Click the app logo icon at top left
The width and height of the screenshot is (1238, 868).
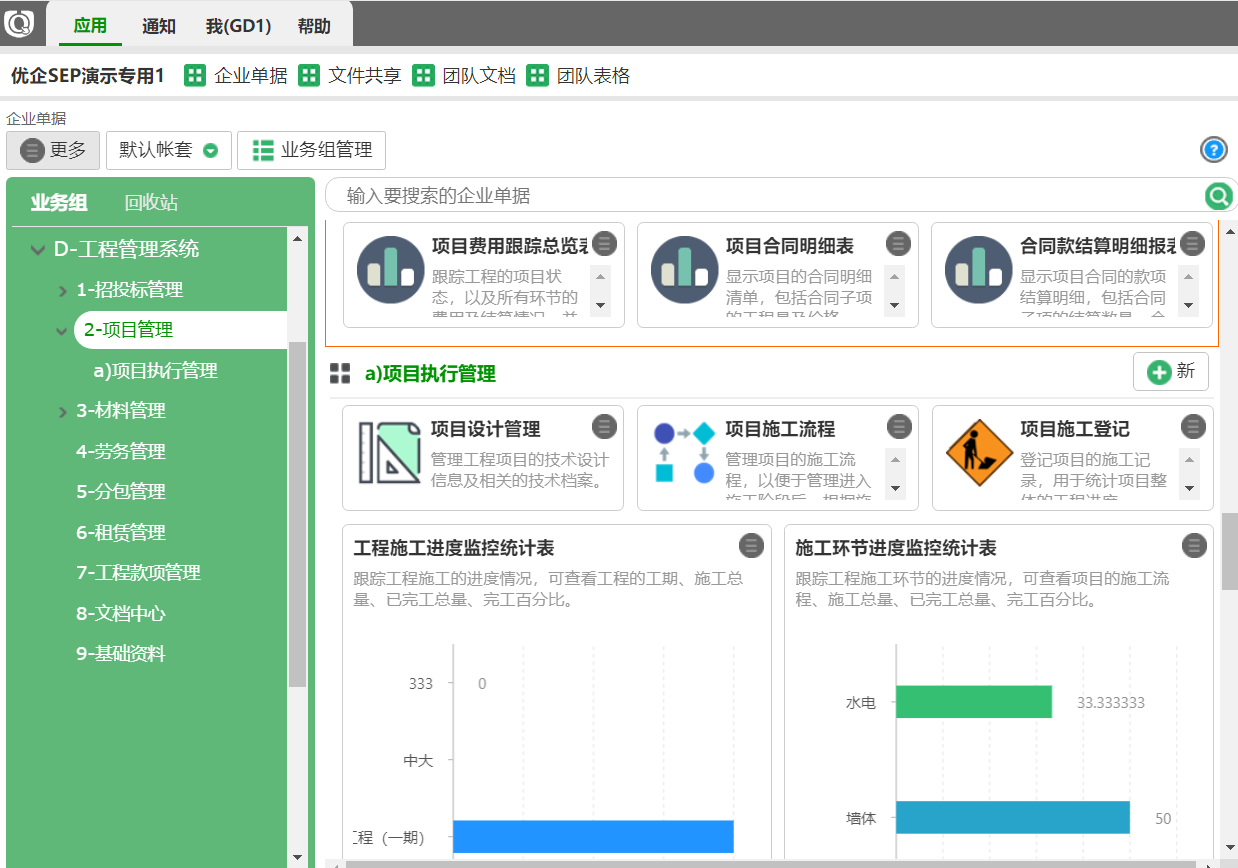tap(19, 24)
